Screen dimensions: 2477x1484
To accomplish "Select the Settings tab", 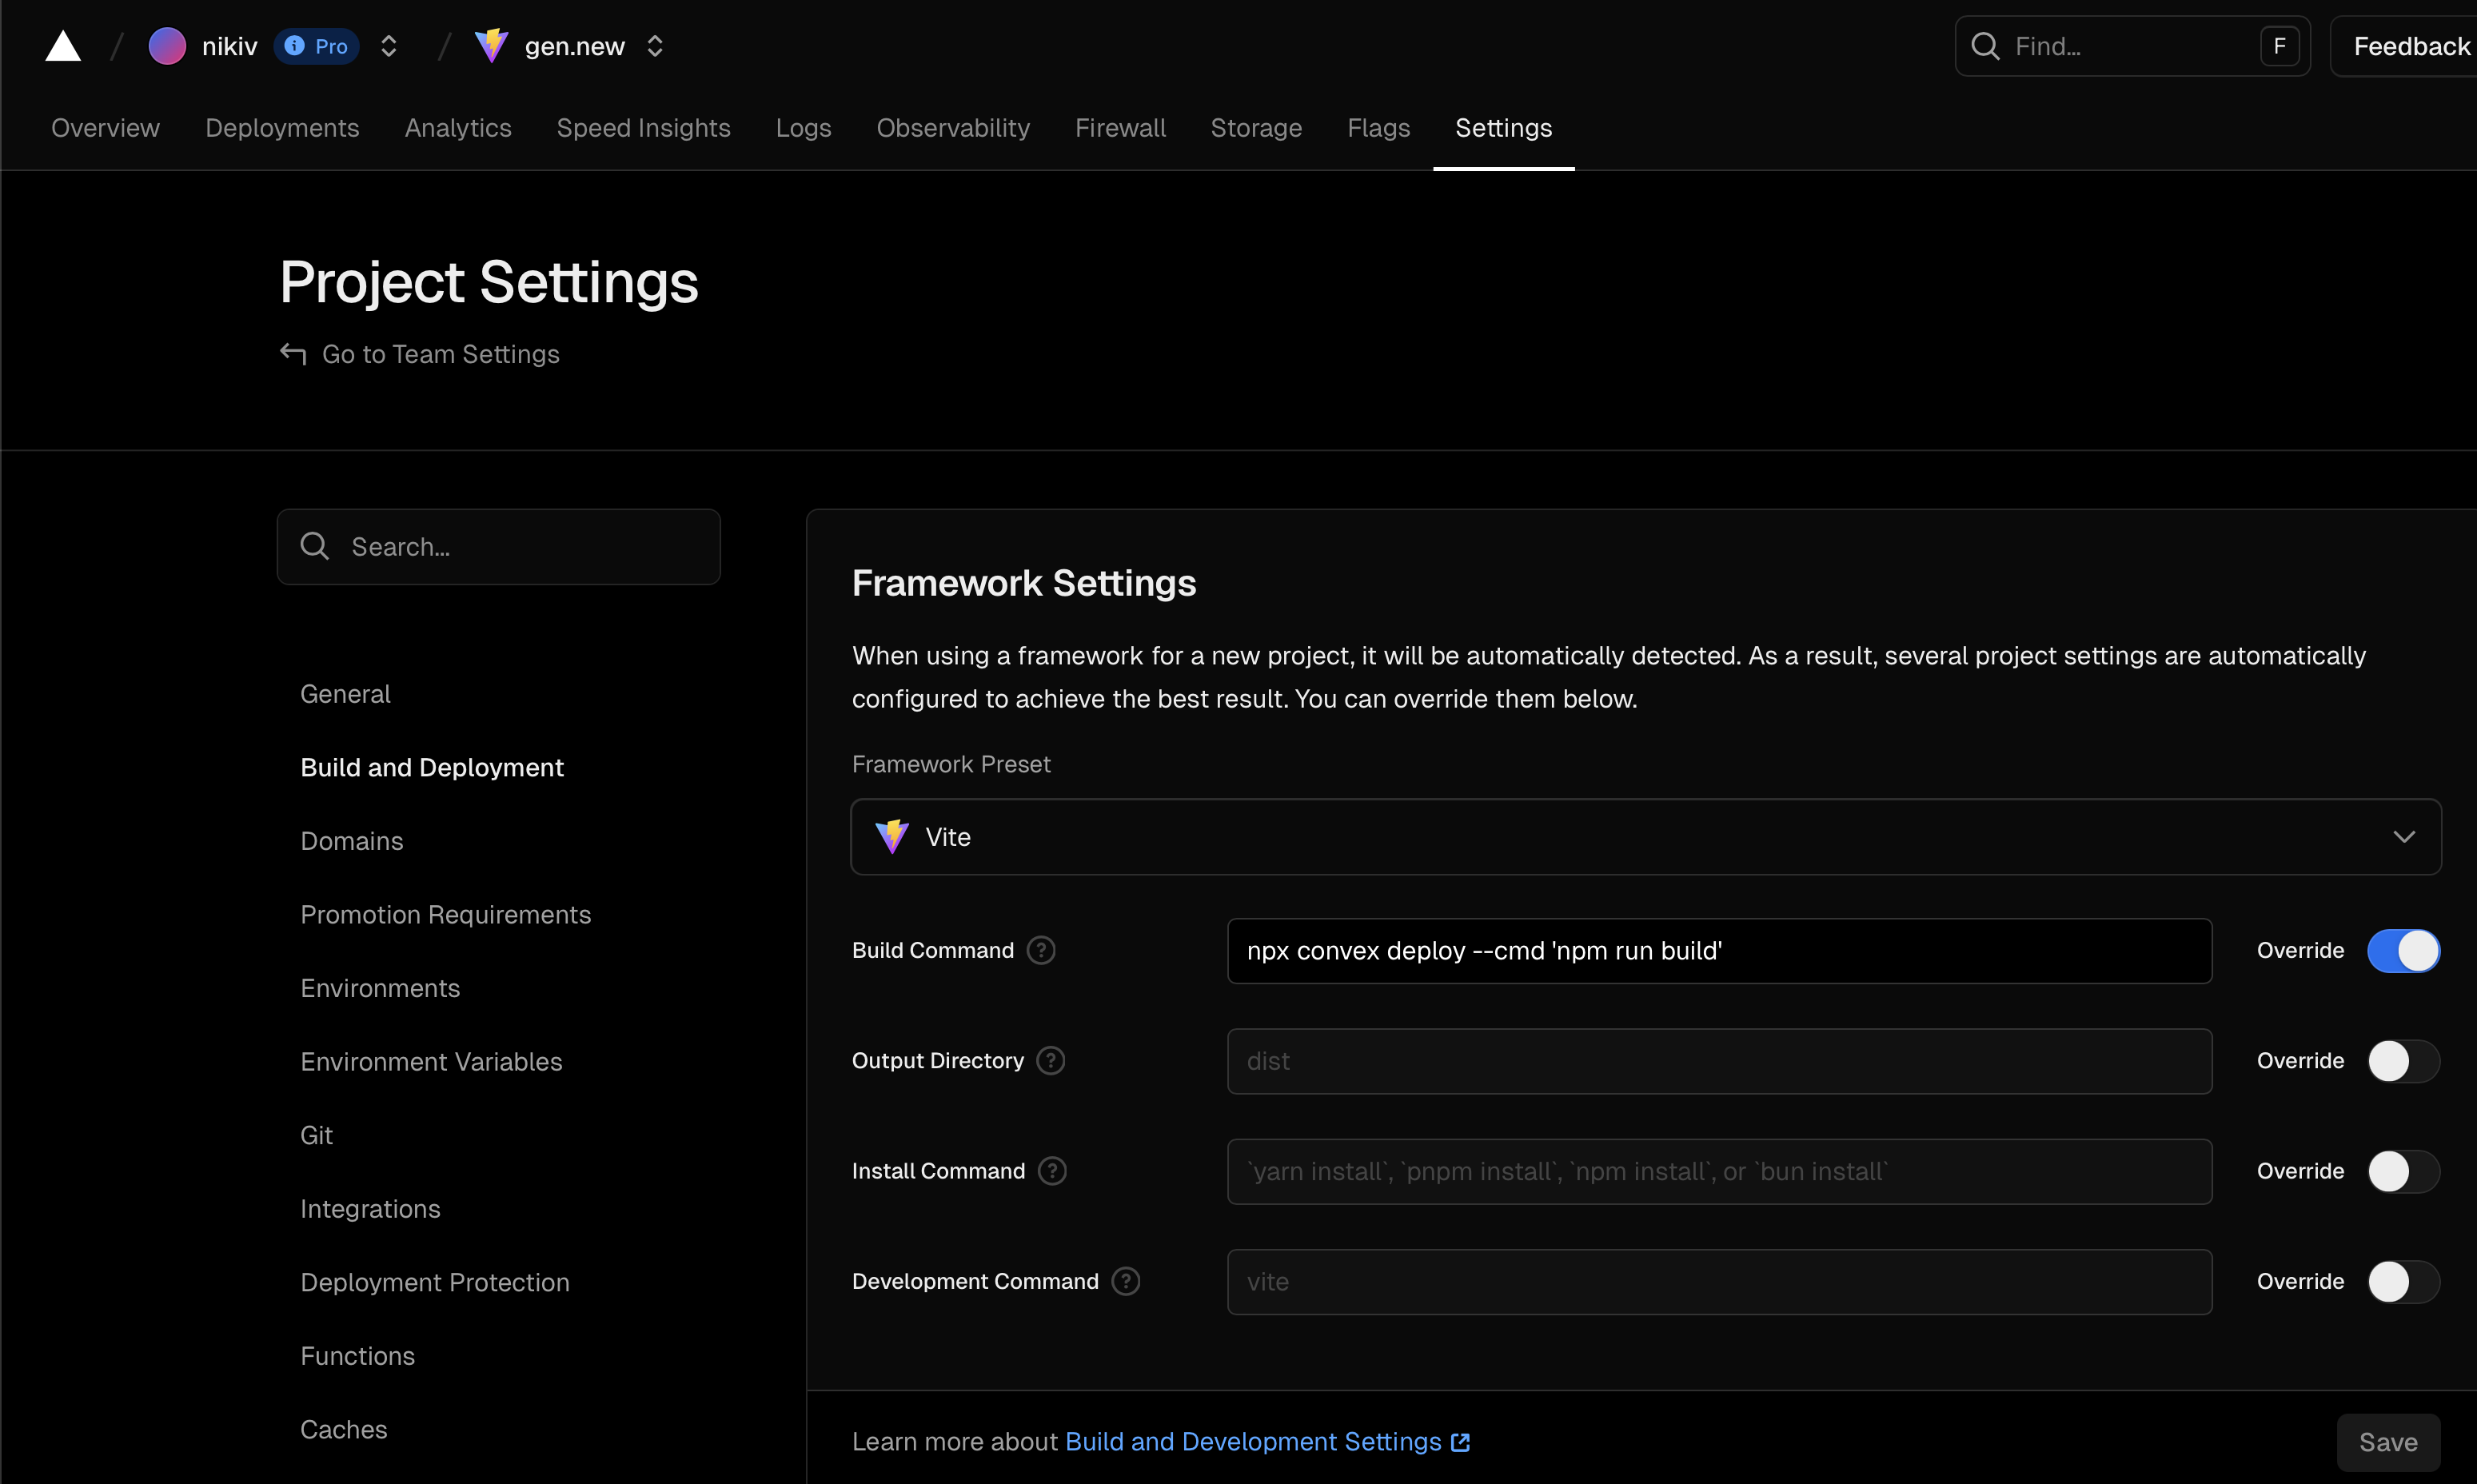I will point(1503,128).
